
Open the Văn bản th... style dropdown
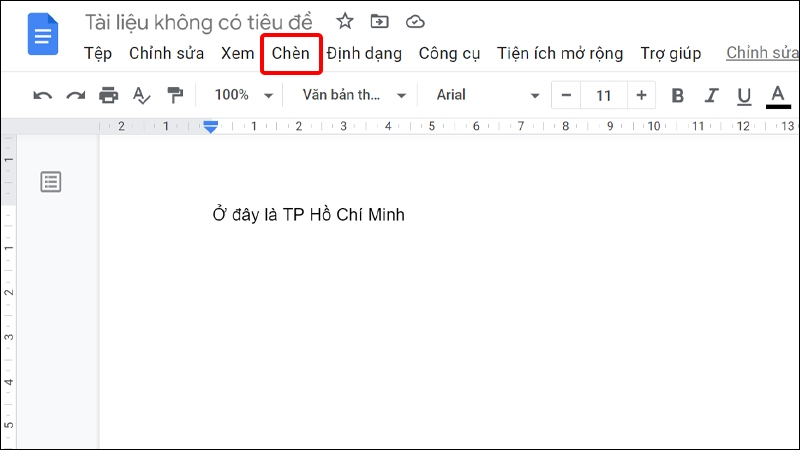[354, 95]
